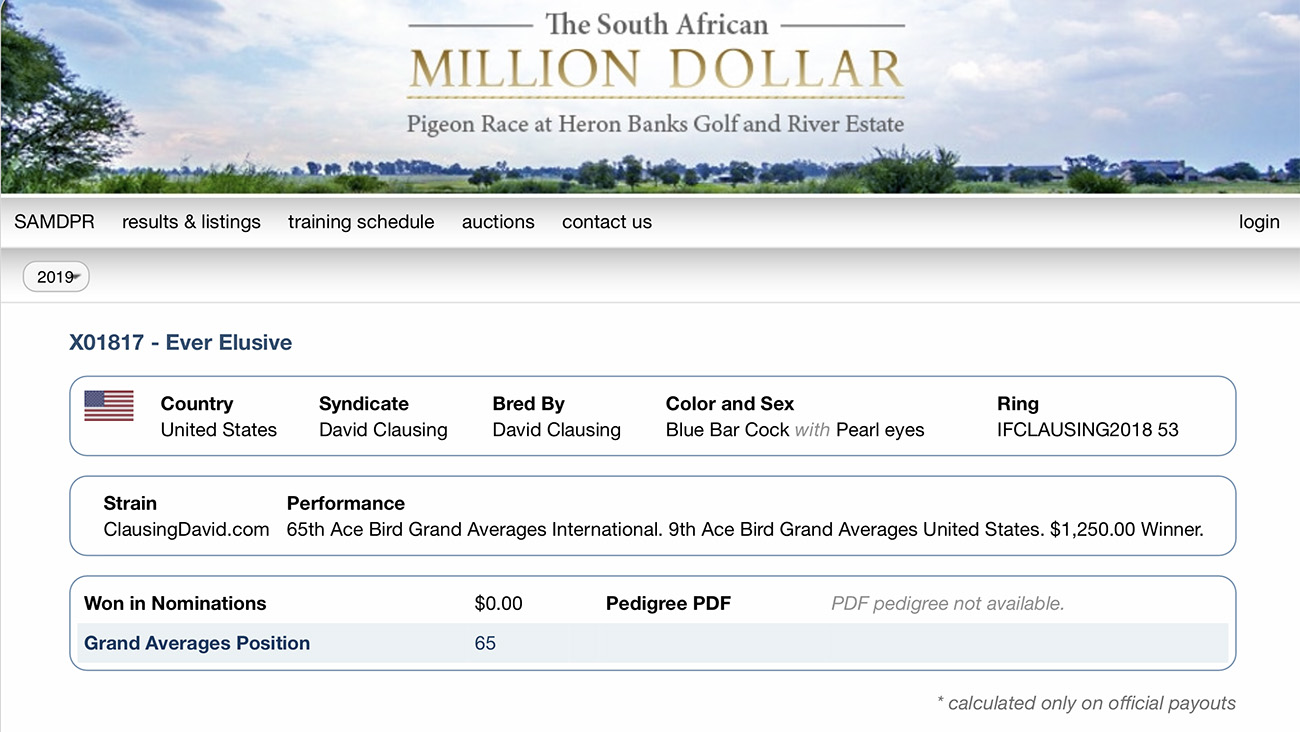This screenshot has width=1300, height=732.
Task: Open the results & listings menu
Action: coord(191,222)
